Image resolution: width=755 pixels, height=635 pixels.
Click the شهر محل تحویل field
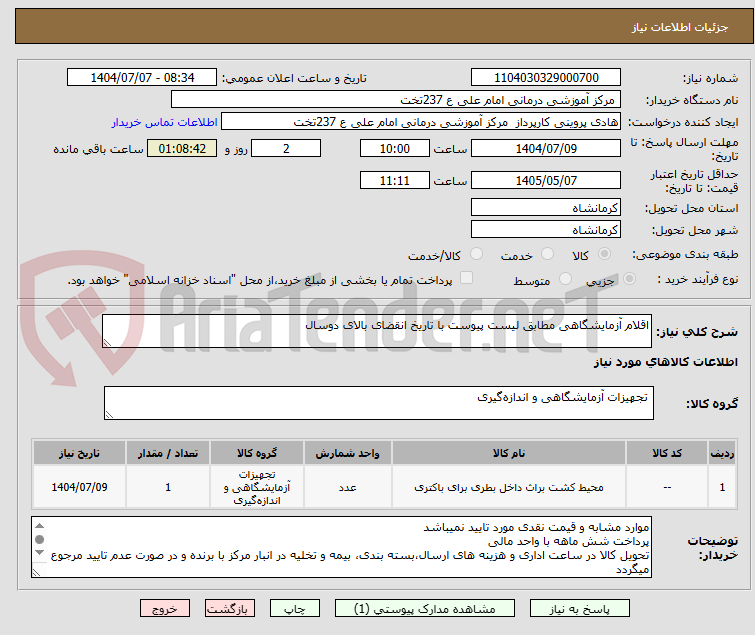(546, 230)
